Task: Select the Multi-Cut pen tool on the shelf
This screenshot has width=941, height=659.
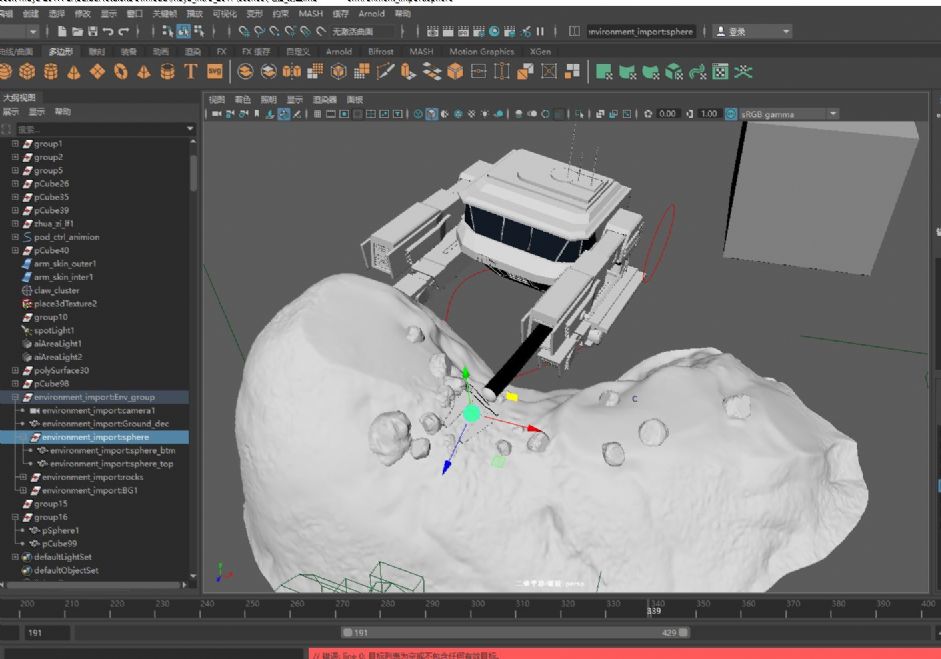Action: click(x=385, y=72)
